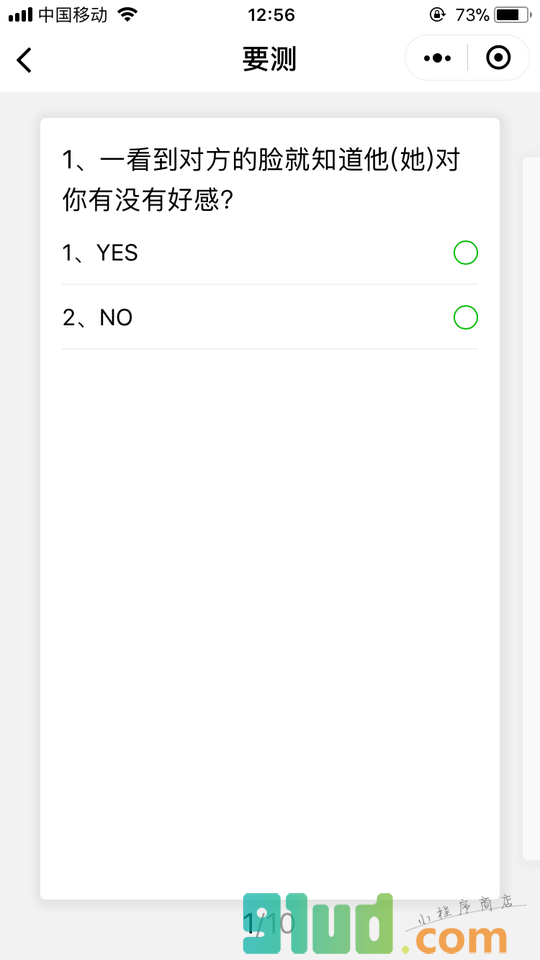This screenshot has height=960, width=540.
Task: Choose the "2、NO" answer row
Action: point(270,318)
